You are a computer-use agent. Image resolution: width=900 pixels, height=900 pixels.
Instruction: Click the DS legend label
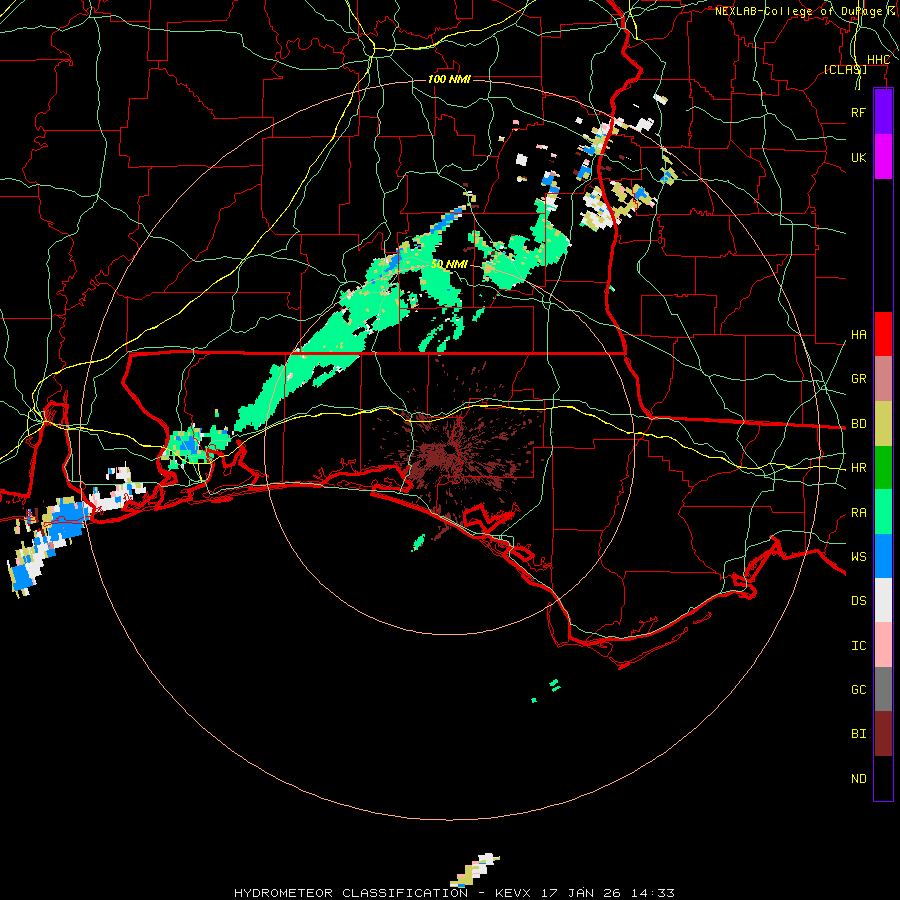(x=858, y=601)
